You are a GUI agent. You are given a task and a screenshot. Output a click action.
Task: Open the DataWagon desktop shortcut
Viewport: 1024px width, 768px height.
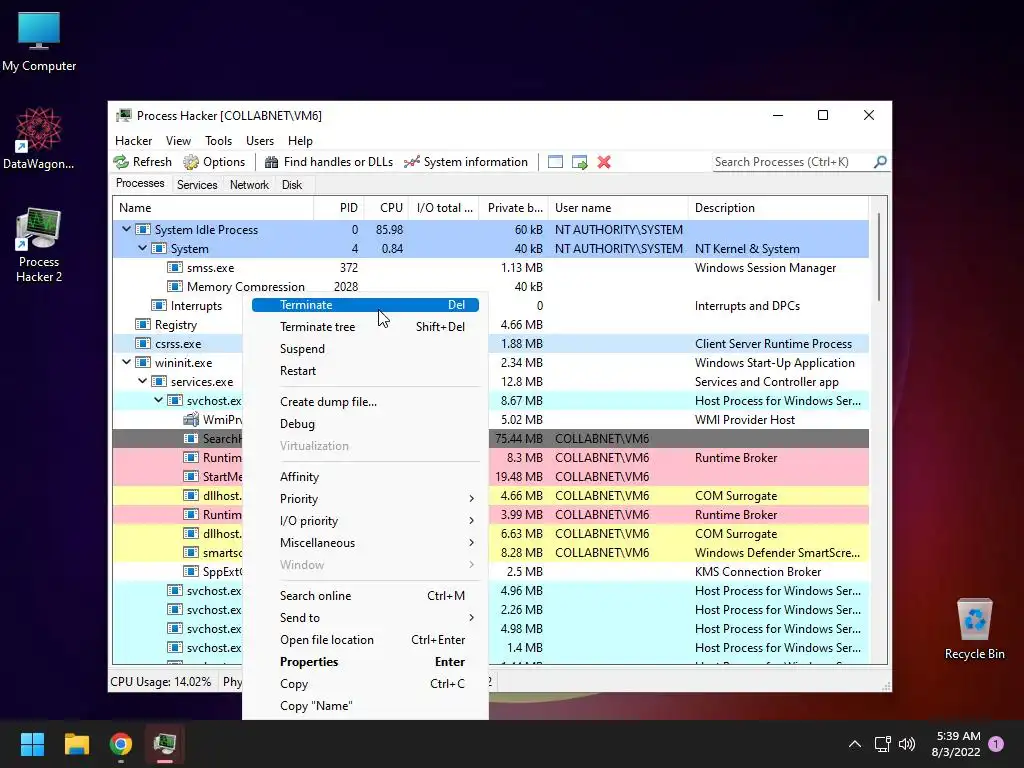click(x=39, y=138)
